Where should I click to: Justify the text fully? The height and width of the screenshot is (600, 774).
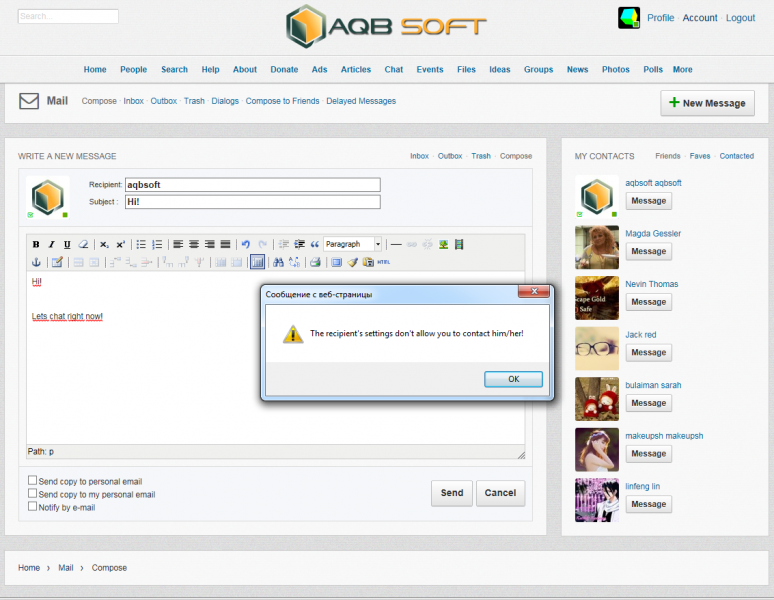225,244
